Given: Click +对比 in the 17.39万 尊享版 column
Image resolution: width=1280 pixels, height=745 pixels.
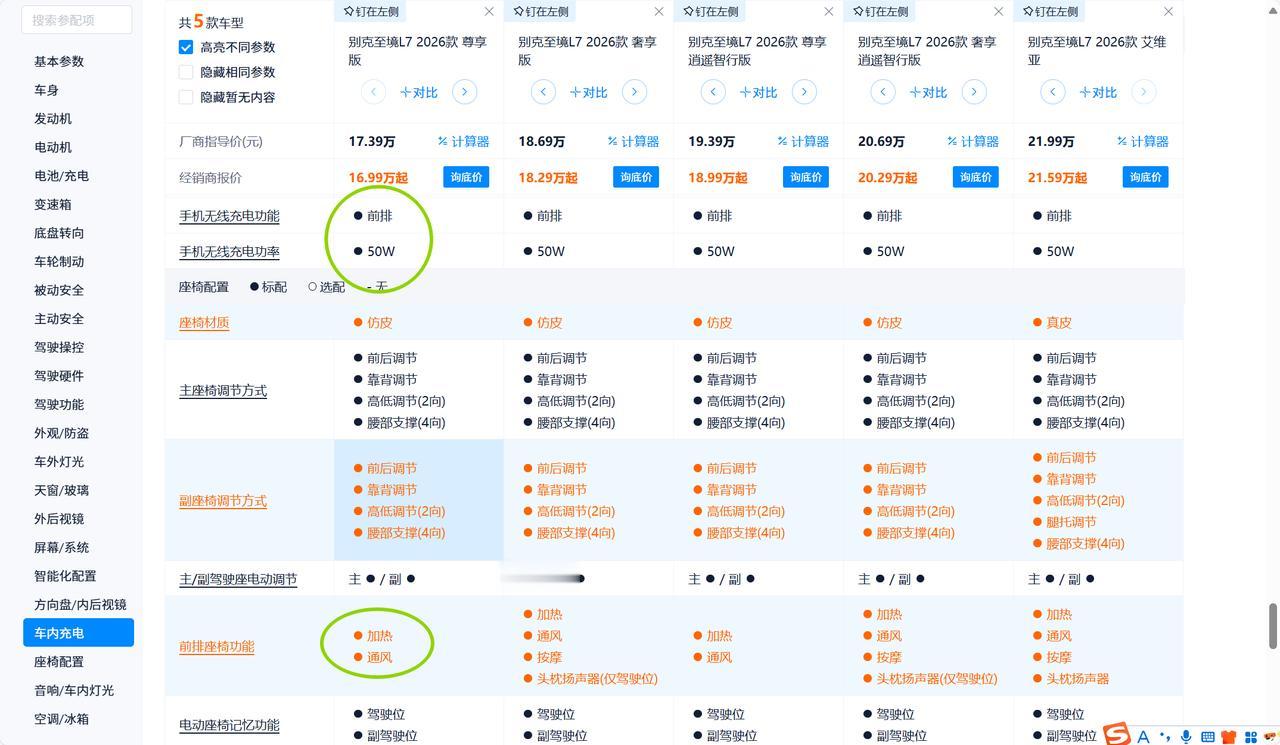Looking at the screenshot, I should [x=418, y=92].
